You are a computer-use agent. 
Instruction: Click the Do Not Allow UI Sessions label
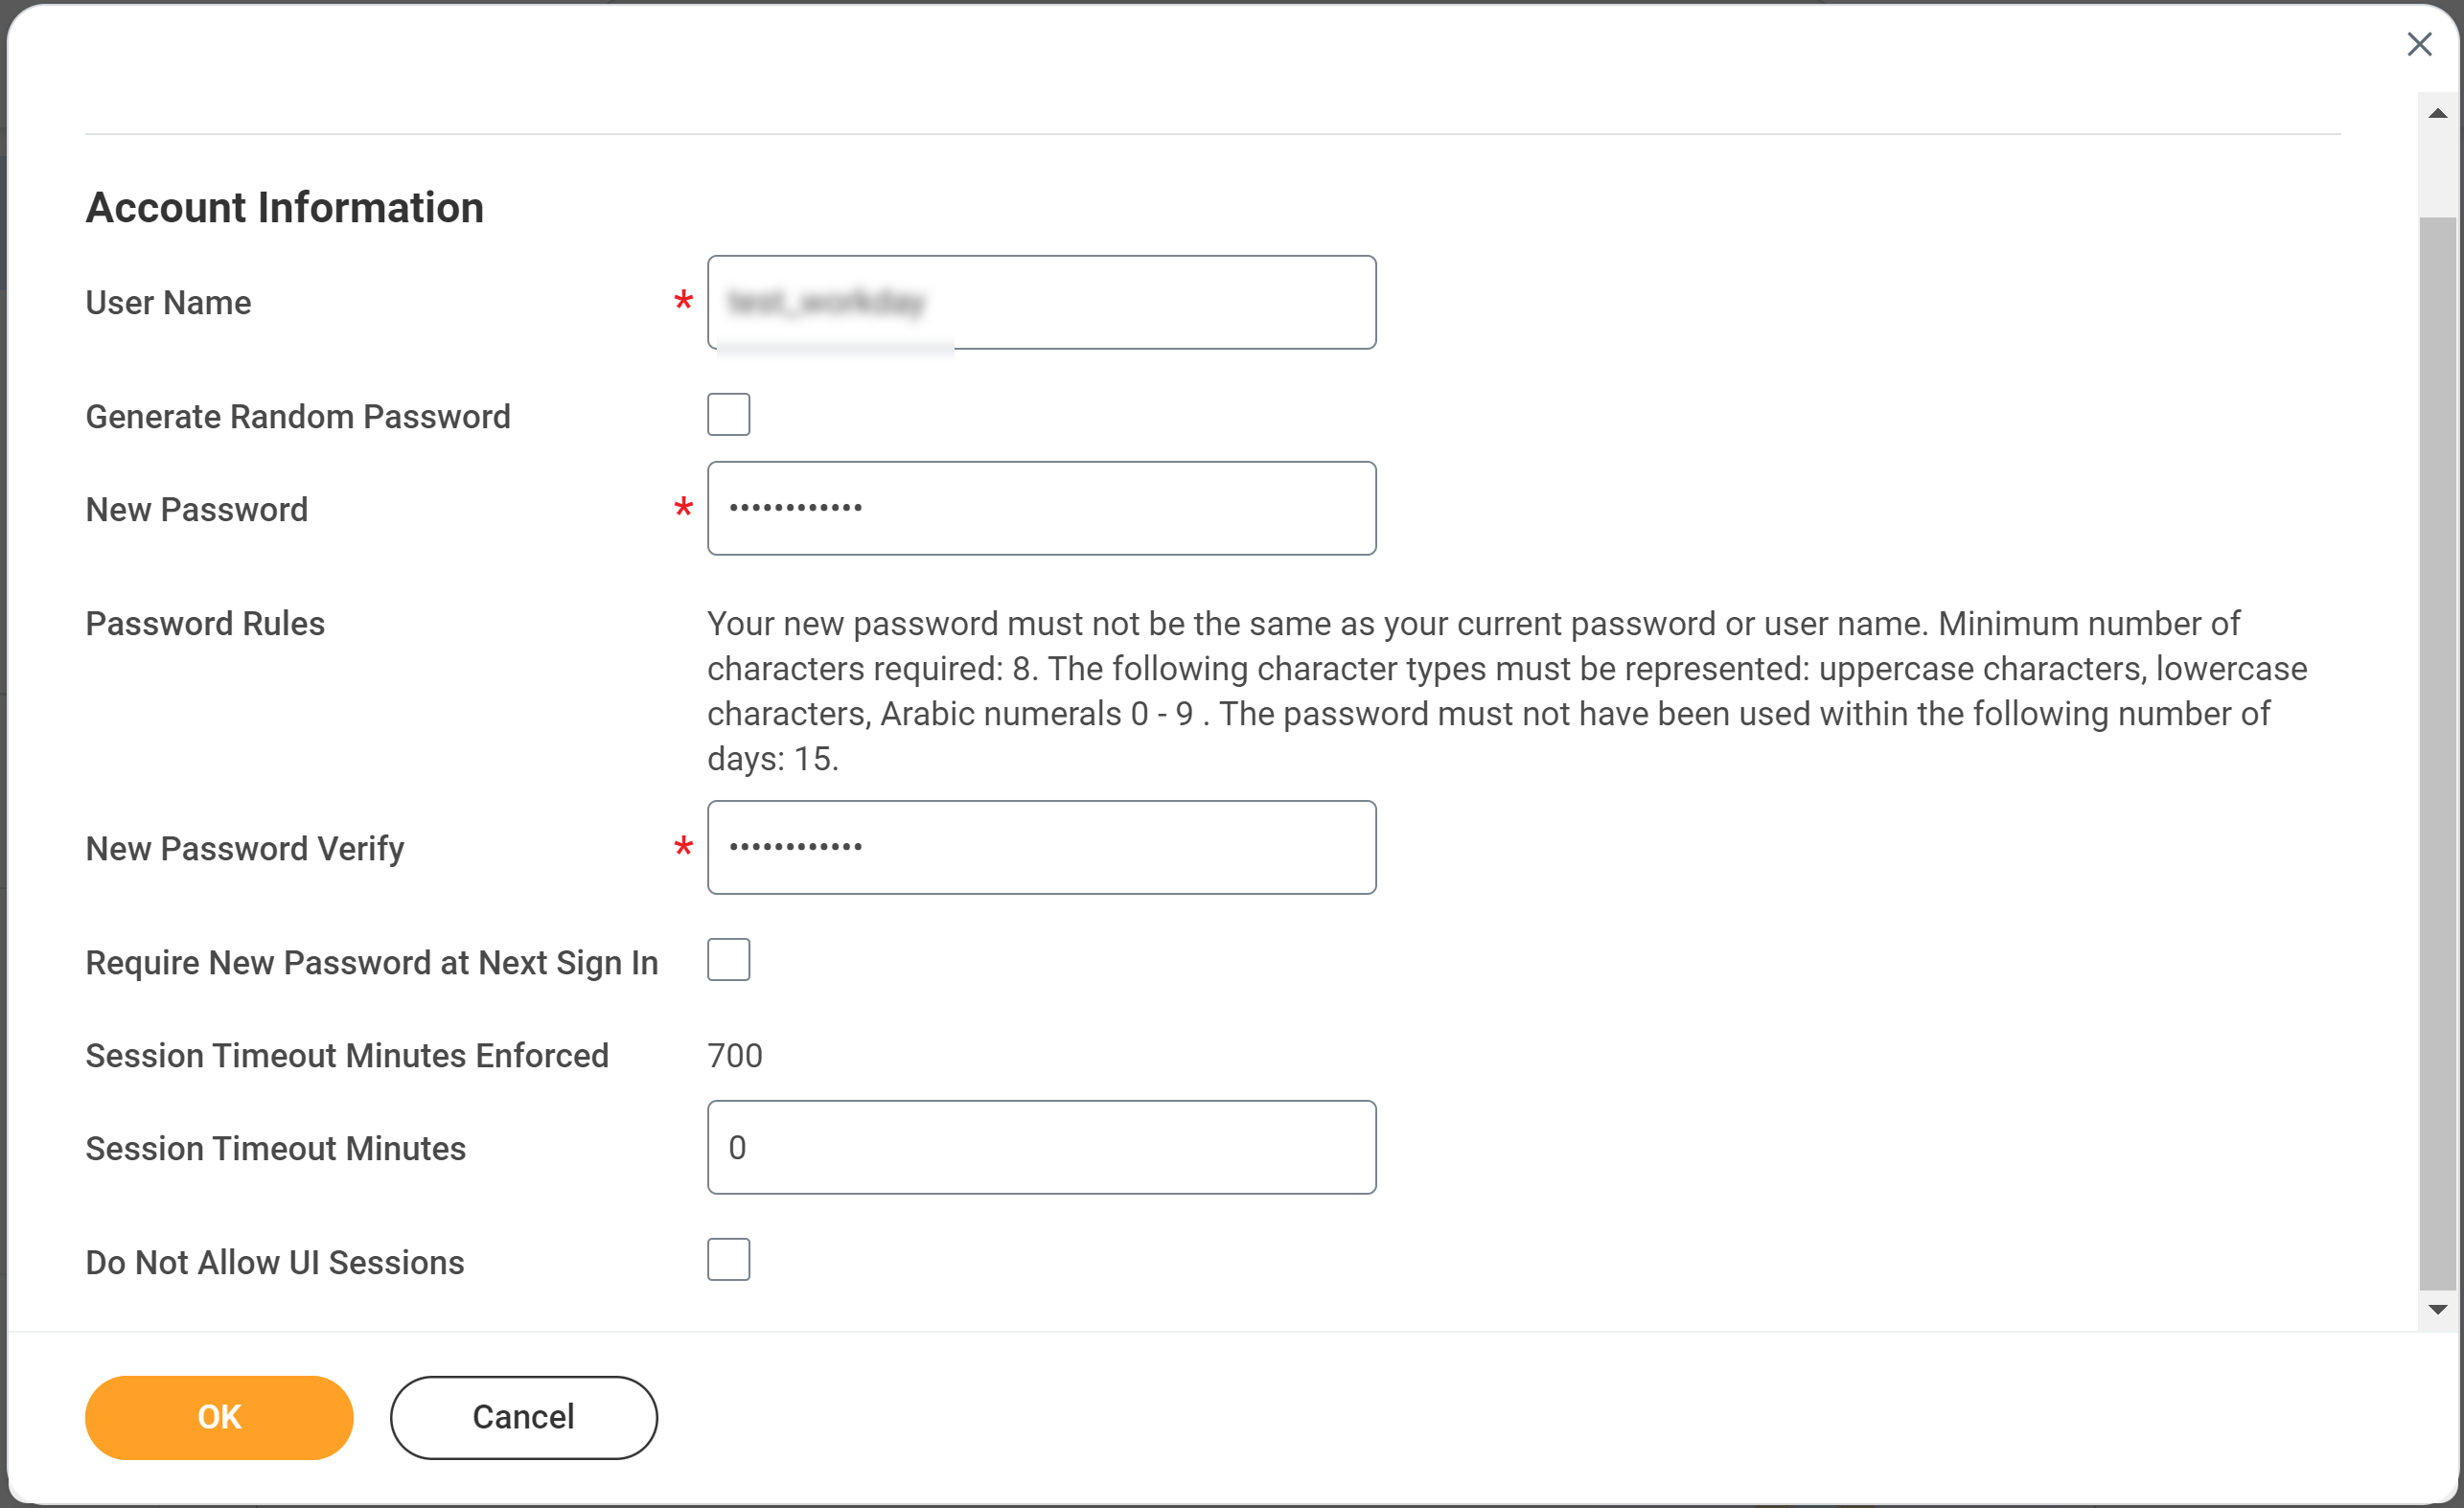click(x=274, y=1263)
